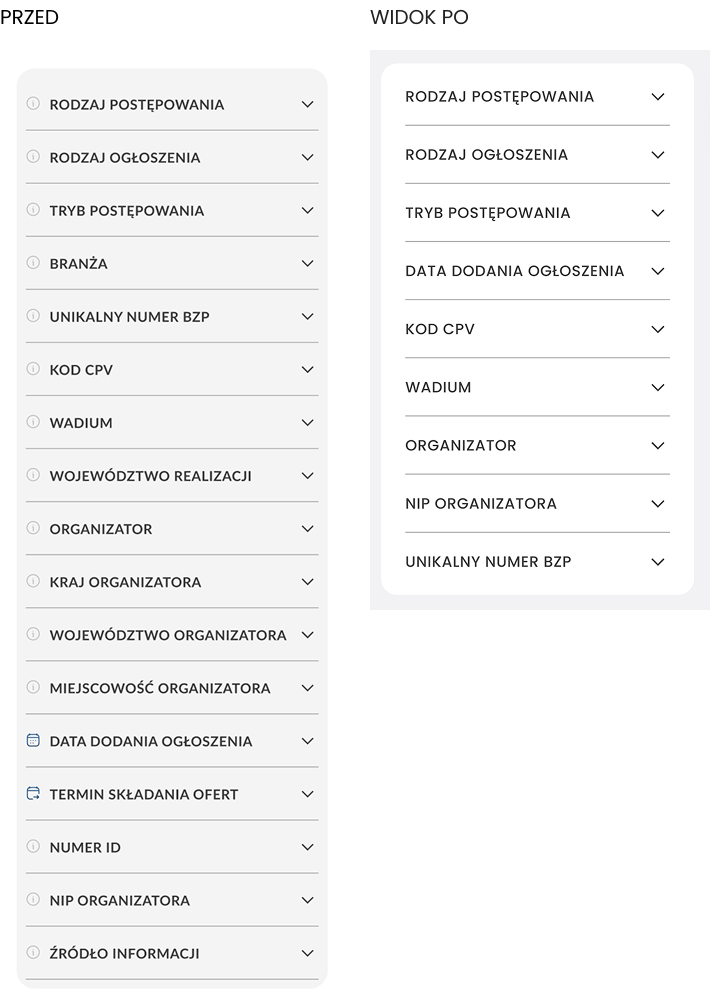Click the calendar icon beside DATA DODANIA OGŁOSZENIA

(x=33, y=740)
